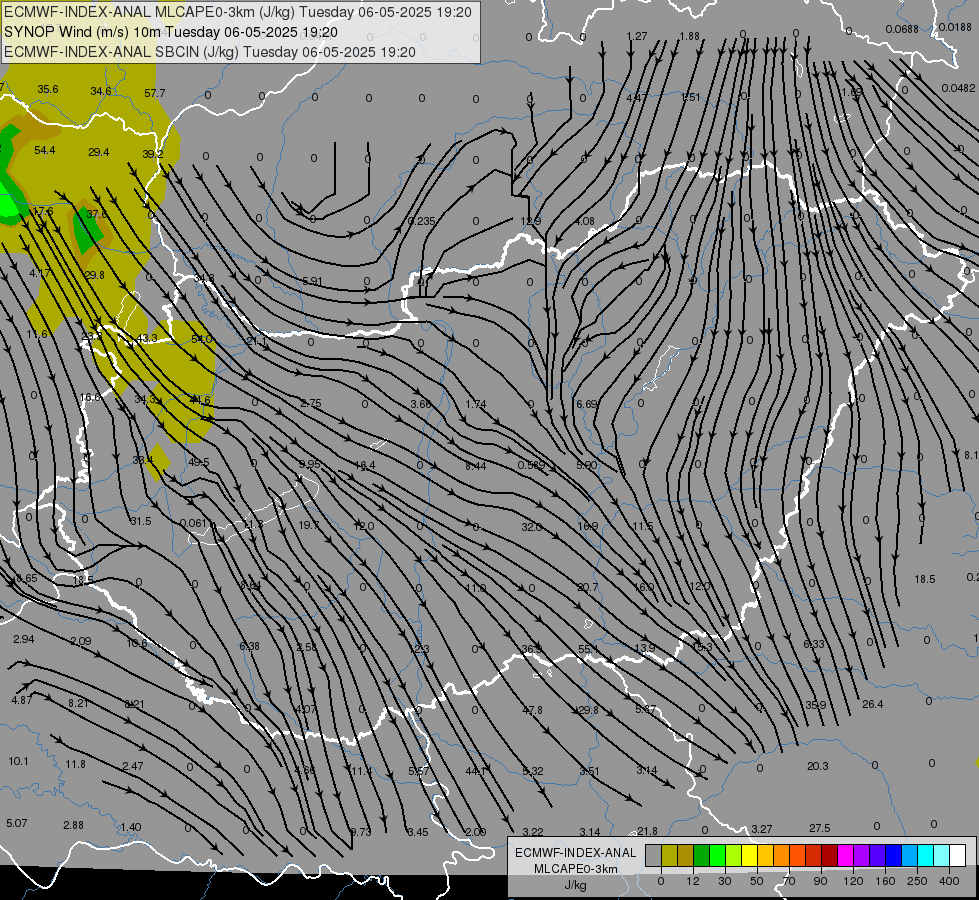Viewport: 979px width, 900px height.
Task: Click the '55.1' value on the map
Action: pos(588,650)
